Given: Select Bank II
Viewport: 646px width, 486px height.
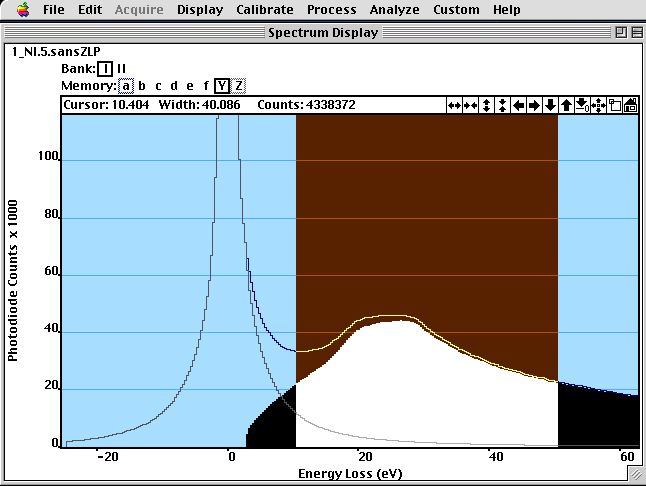Looking at the screenshot, I should click(121, 69).
